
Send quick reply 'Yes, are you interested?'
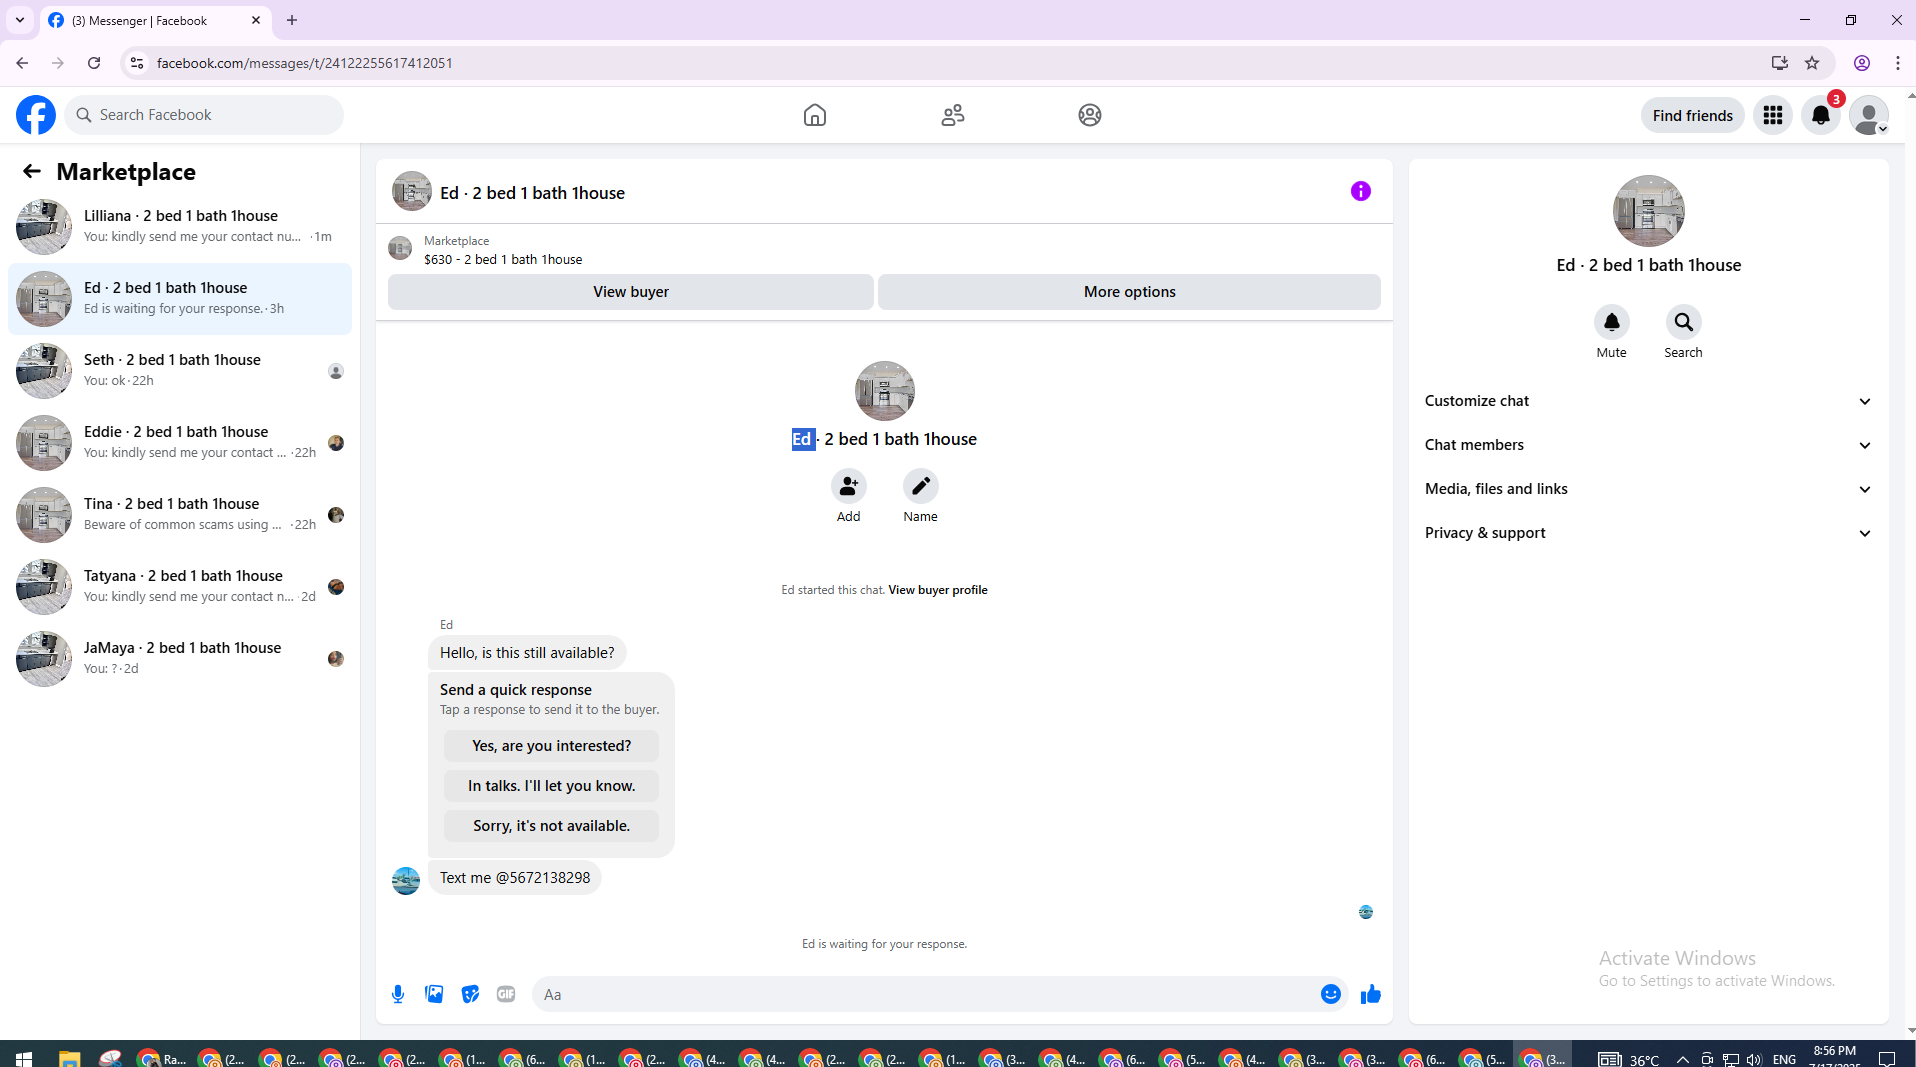551,746
